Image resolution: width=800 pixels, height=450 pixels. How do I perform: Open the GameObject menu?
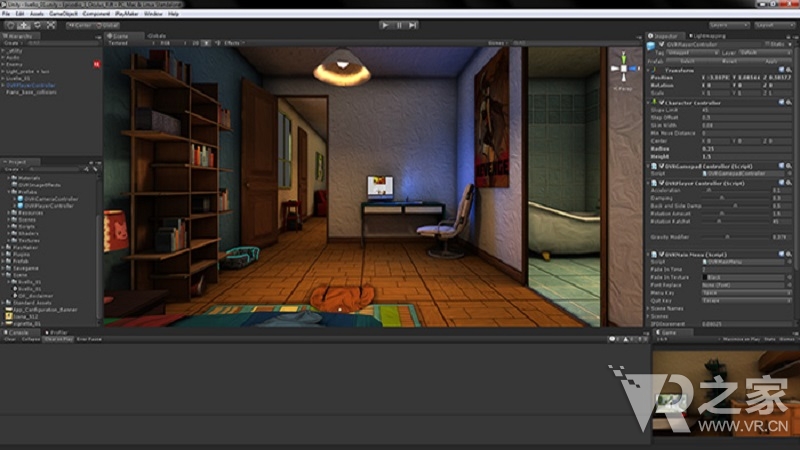click(x=63, y=14)
